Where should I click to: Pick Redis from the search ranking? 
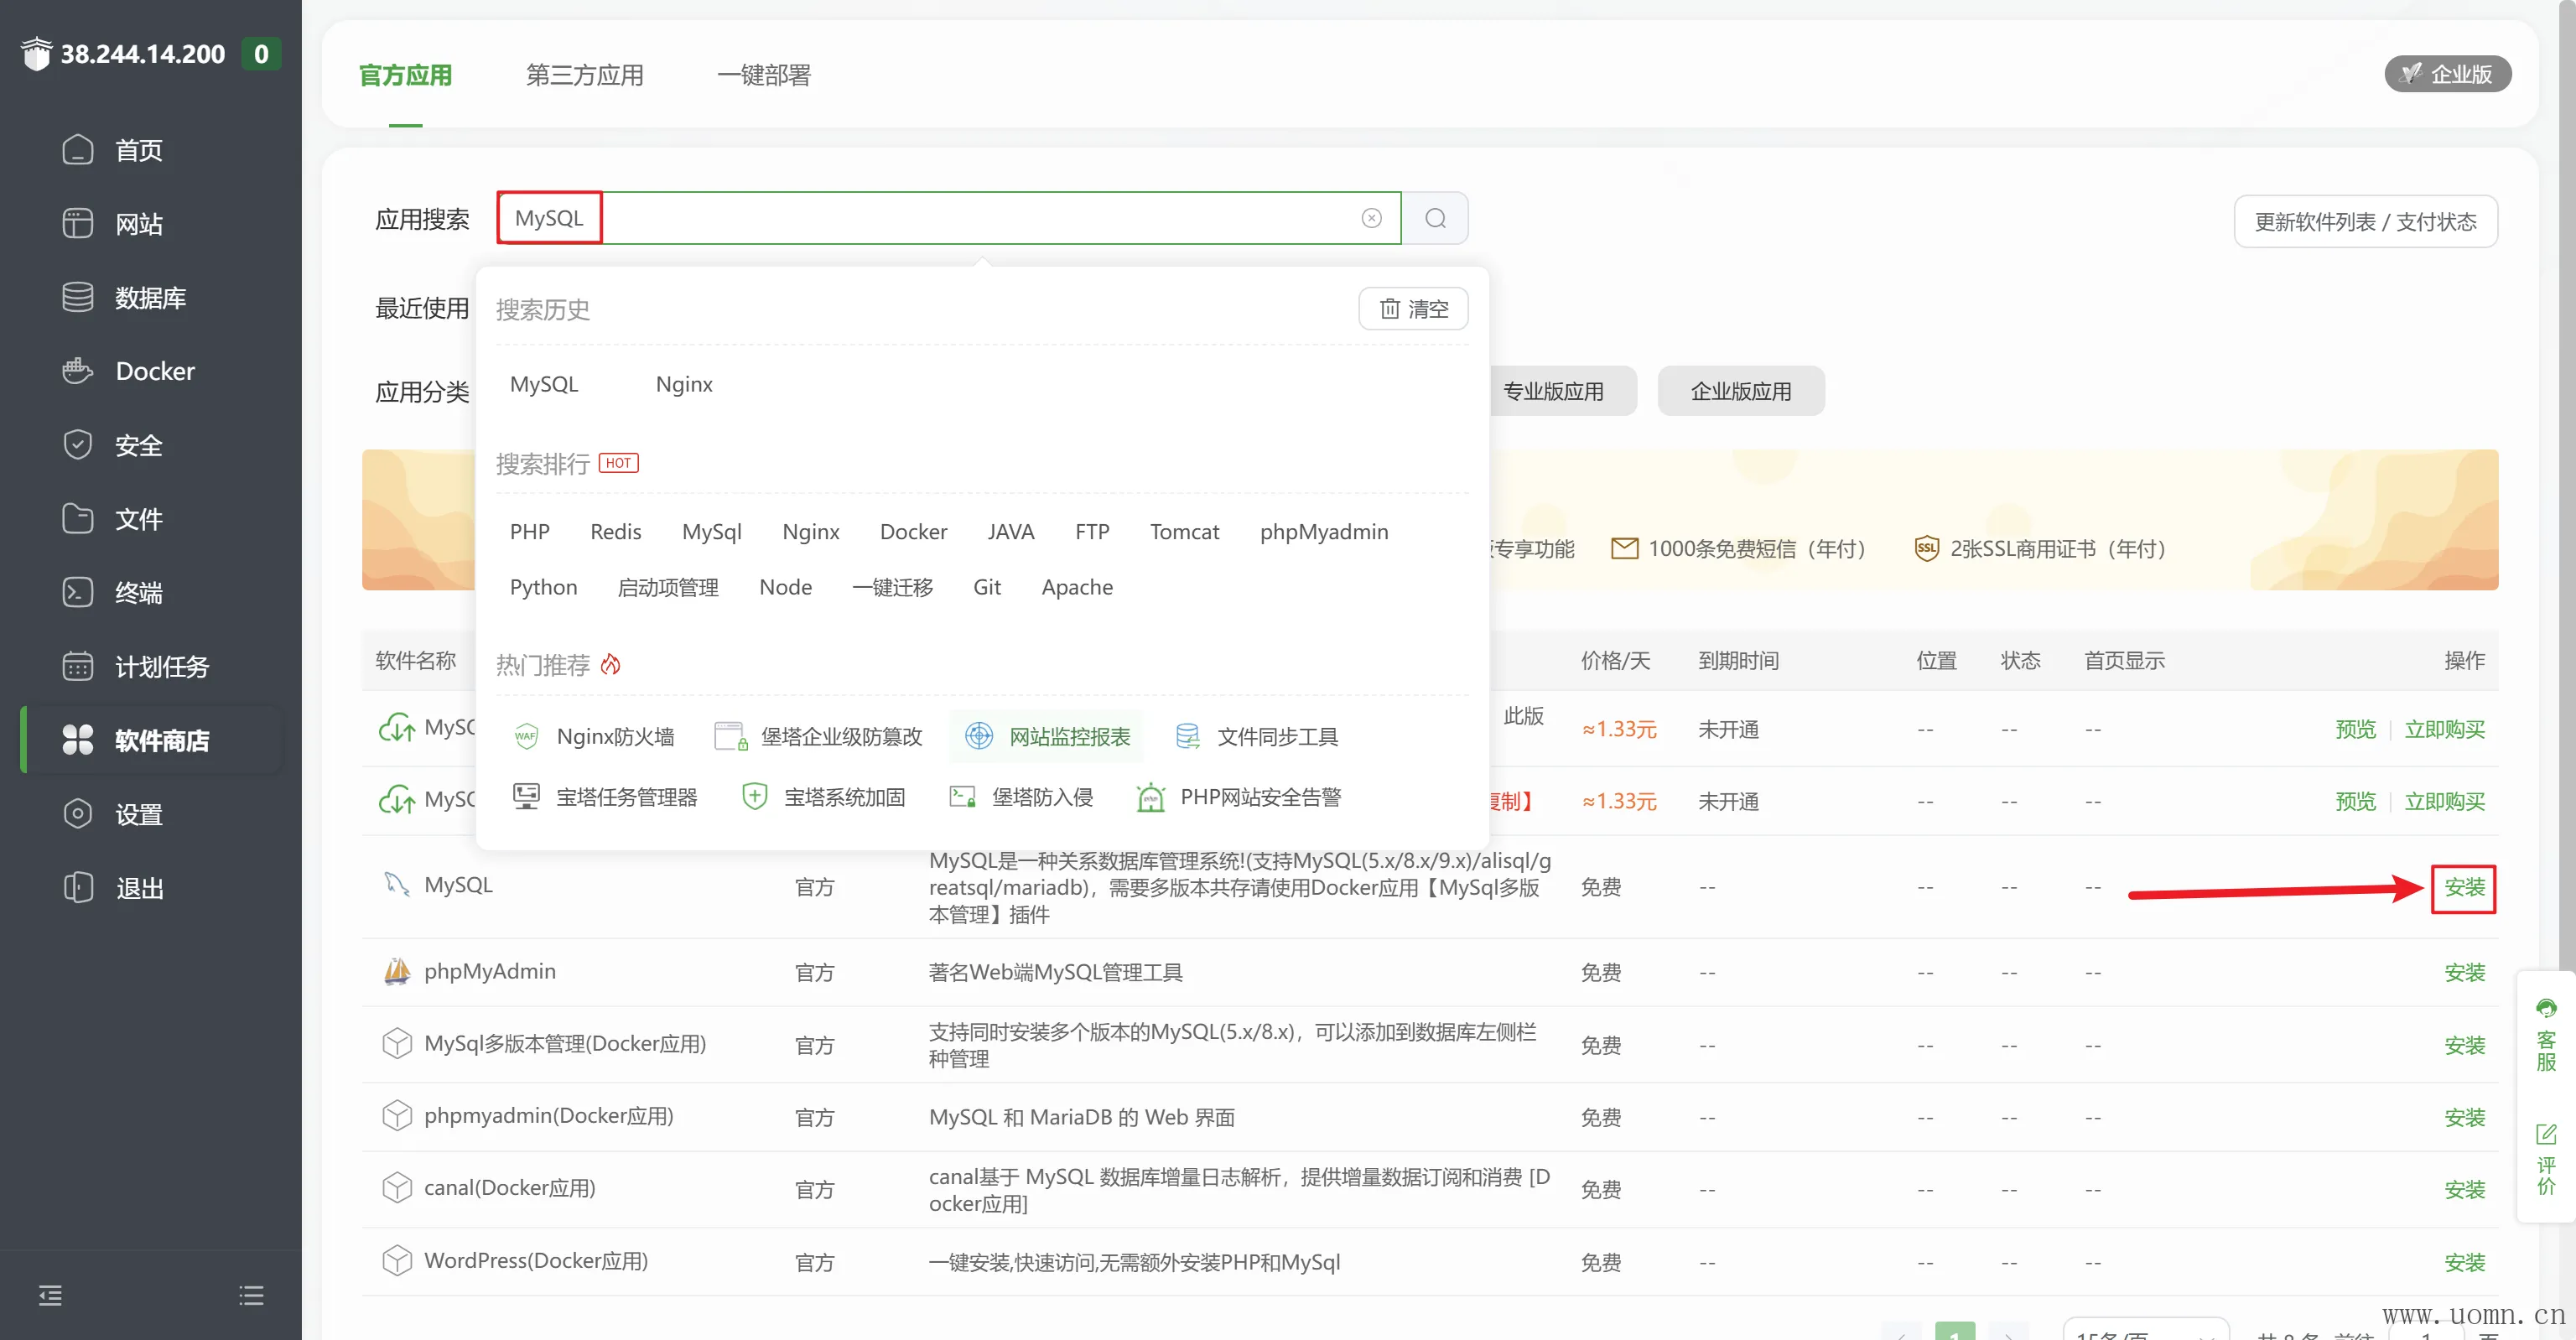615,532
